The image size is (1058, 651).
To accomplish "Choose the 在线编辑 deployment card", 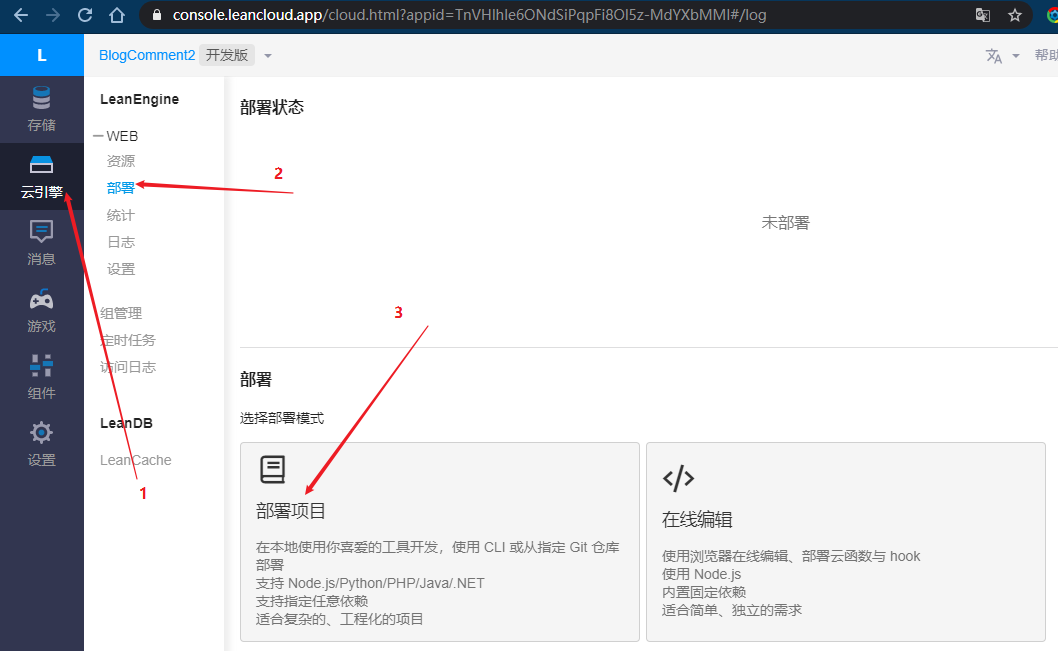I will tap(846, 542).
